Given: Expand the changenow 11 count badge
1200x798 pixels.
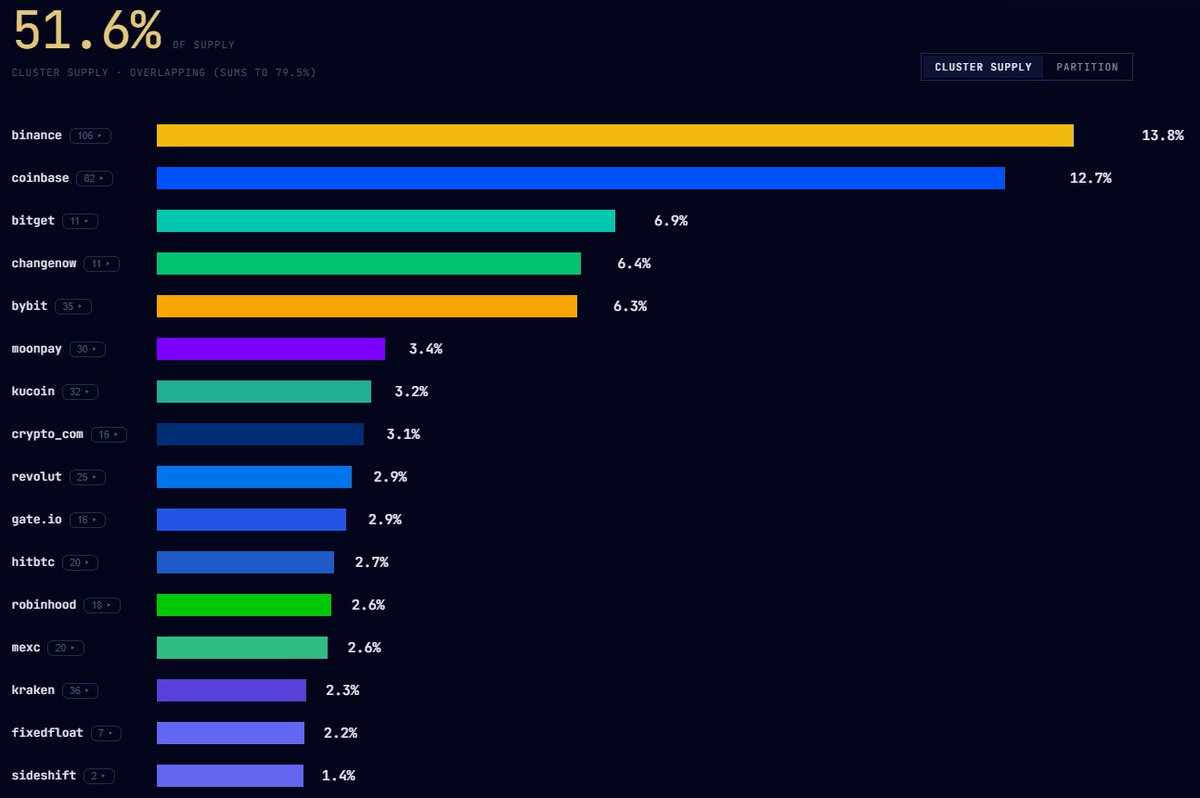Looking at the screenshot, I should (101, 264).
